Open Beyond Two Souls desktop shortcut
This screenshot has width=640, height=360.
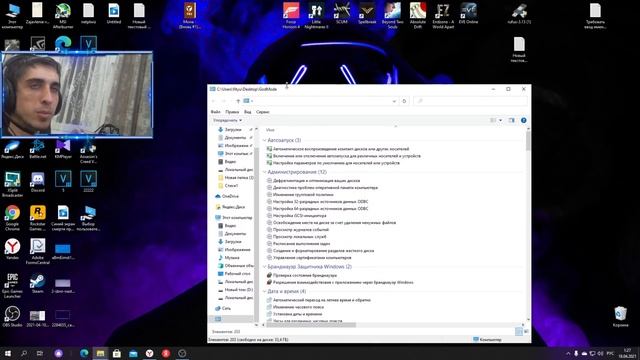pos(392,15)
